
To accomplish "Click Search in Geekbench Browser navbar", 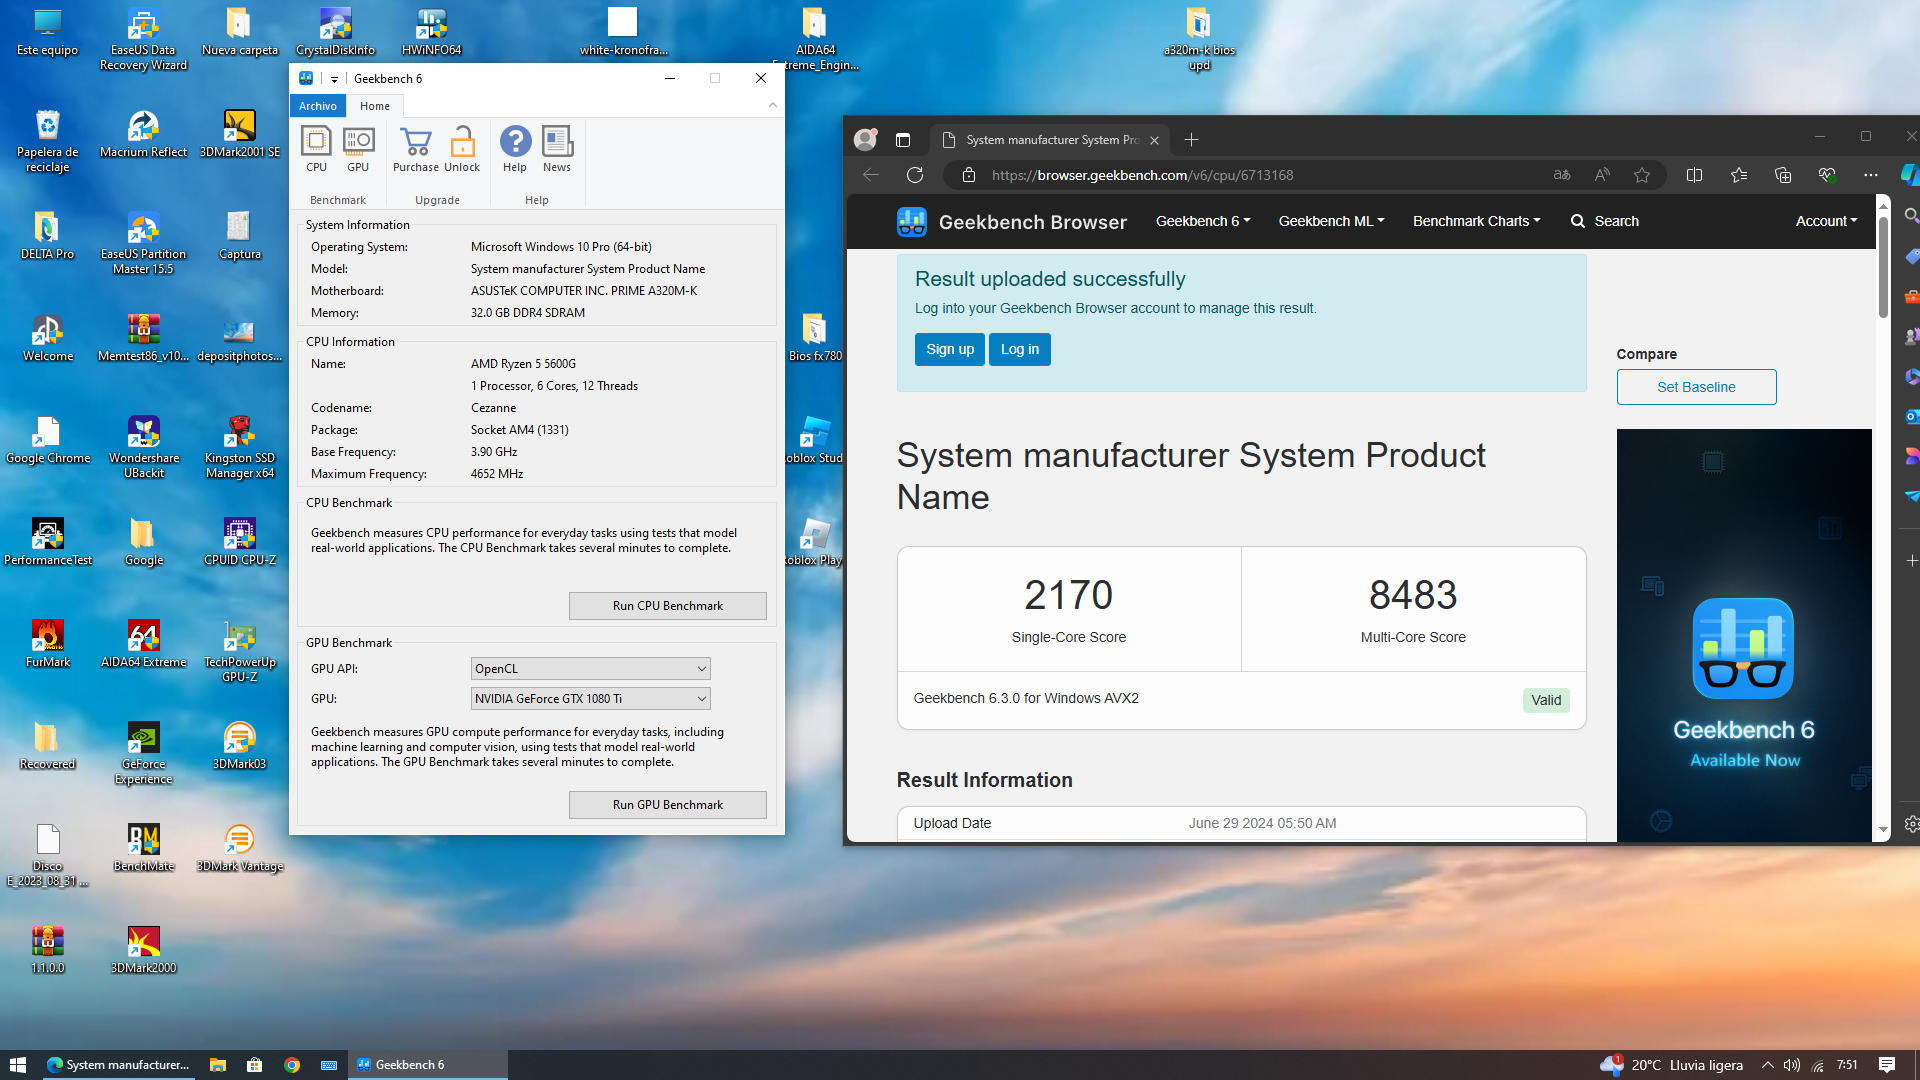I will pyautogui.click(x=1605, y=221).
